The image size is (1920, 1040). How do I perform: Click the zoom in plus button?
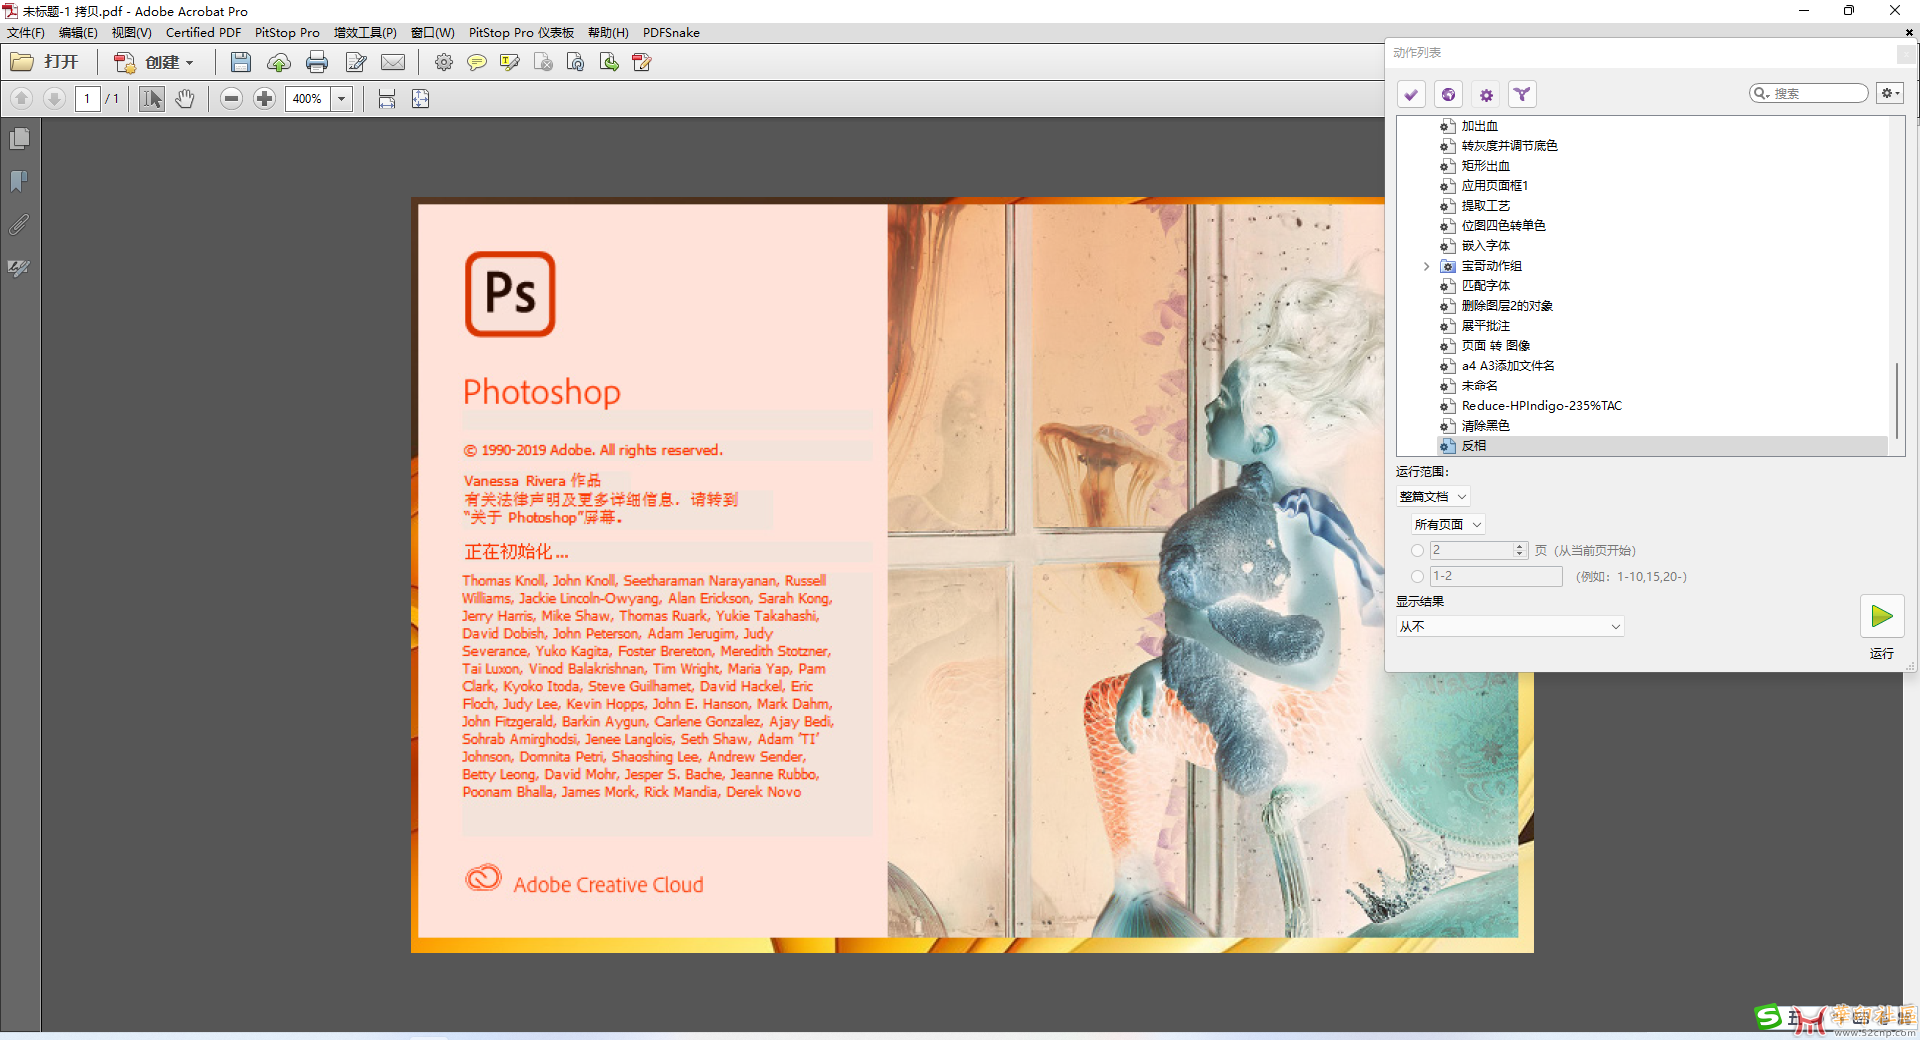click(x=264, y=98)
